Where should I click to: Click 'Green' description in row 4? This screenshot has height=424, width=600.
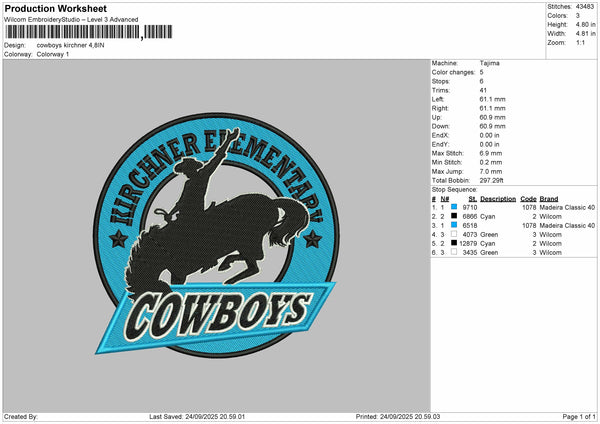coord(489,235)
